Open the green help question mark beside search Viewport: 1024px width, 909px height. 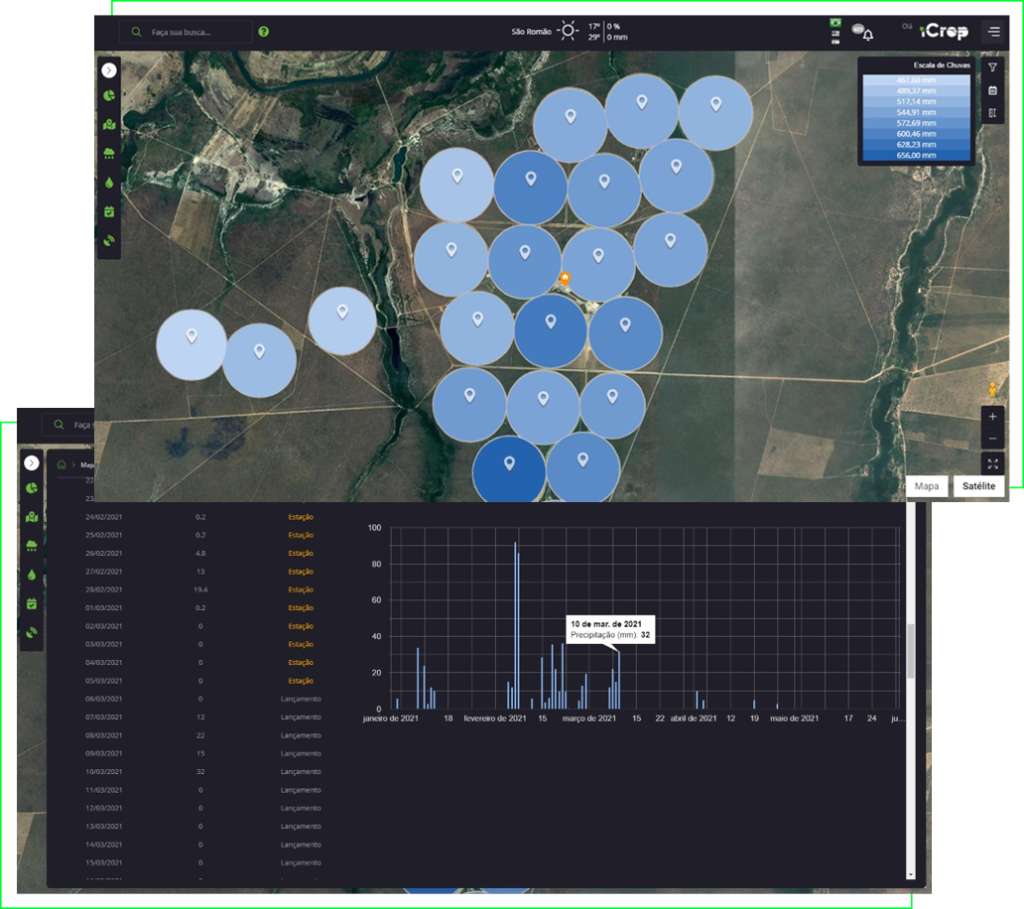(x=262, y=31)
